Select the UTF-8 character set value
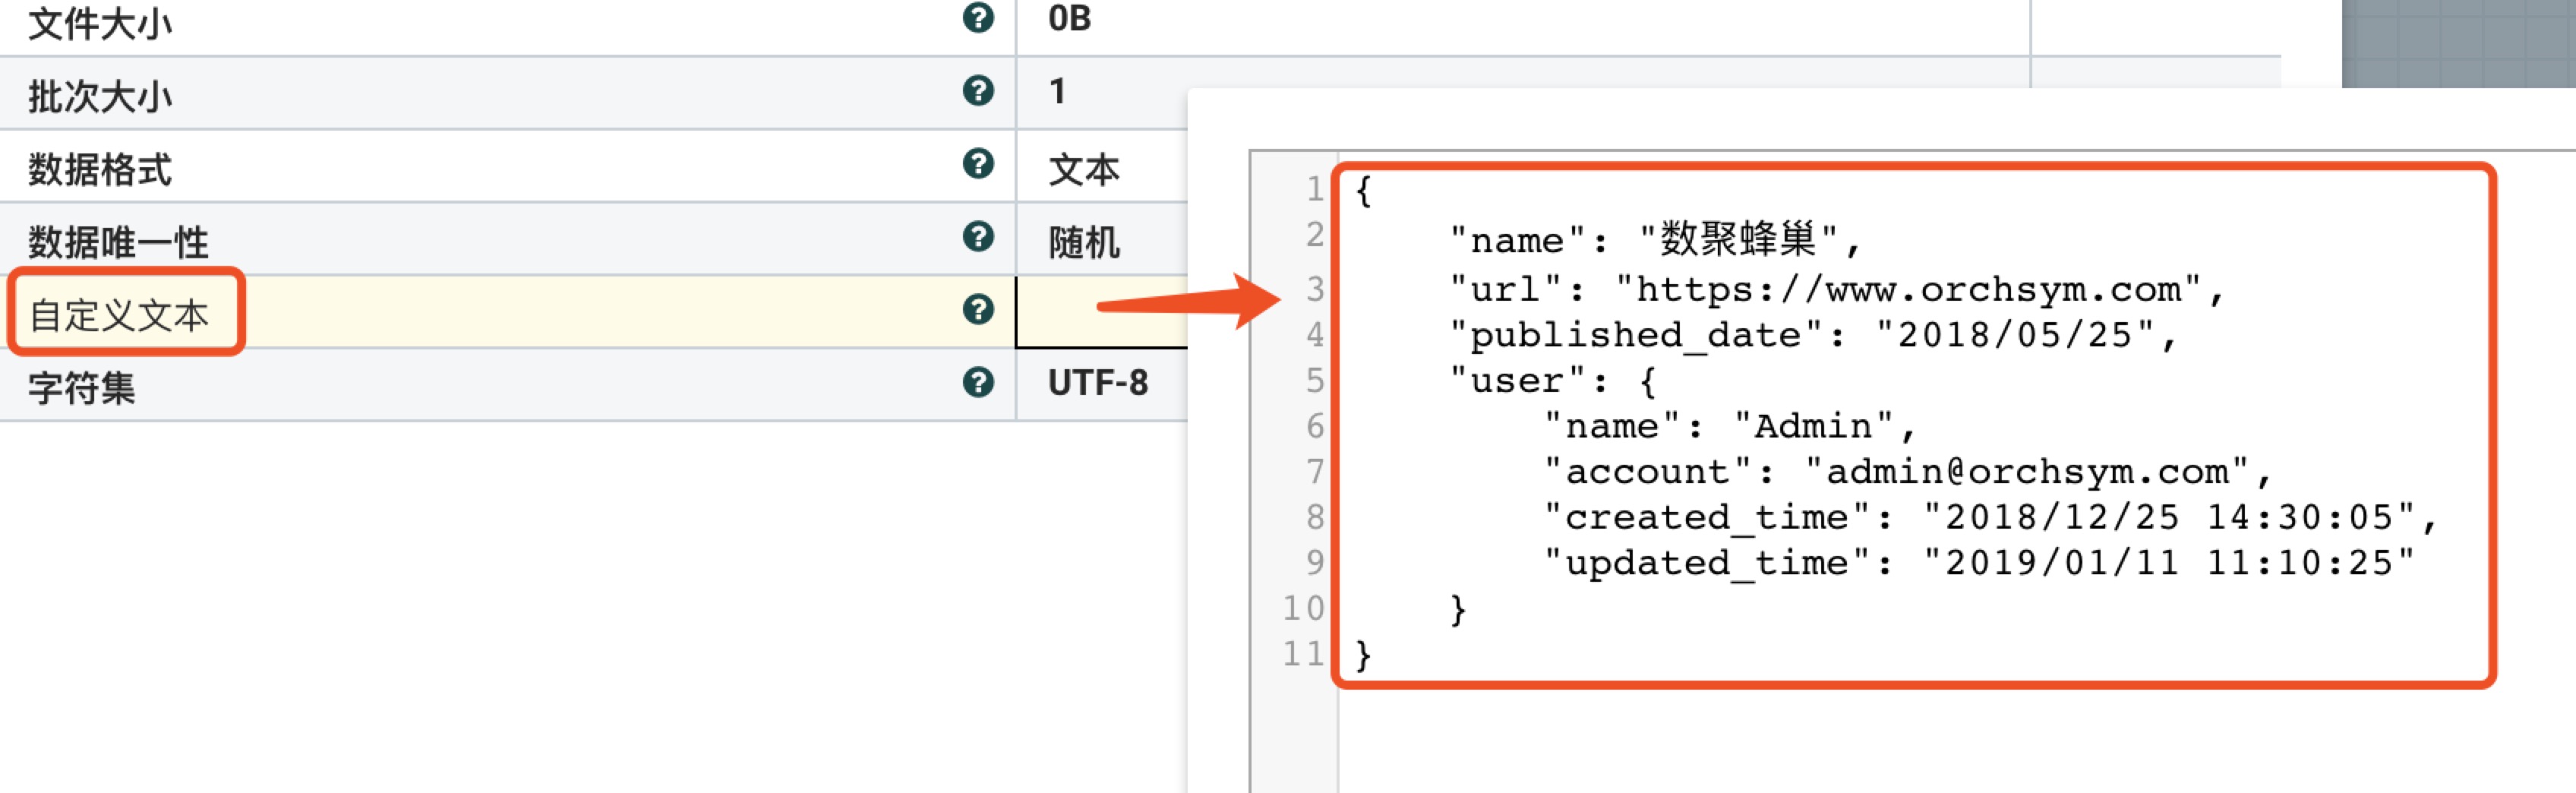2576x793 pixels. tap(1097, 383)
